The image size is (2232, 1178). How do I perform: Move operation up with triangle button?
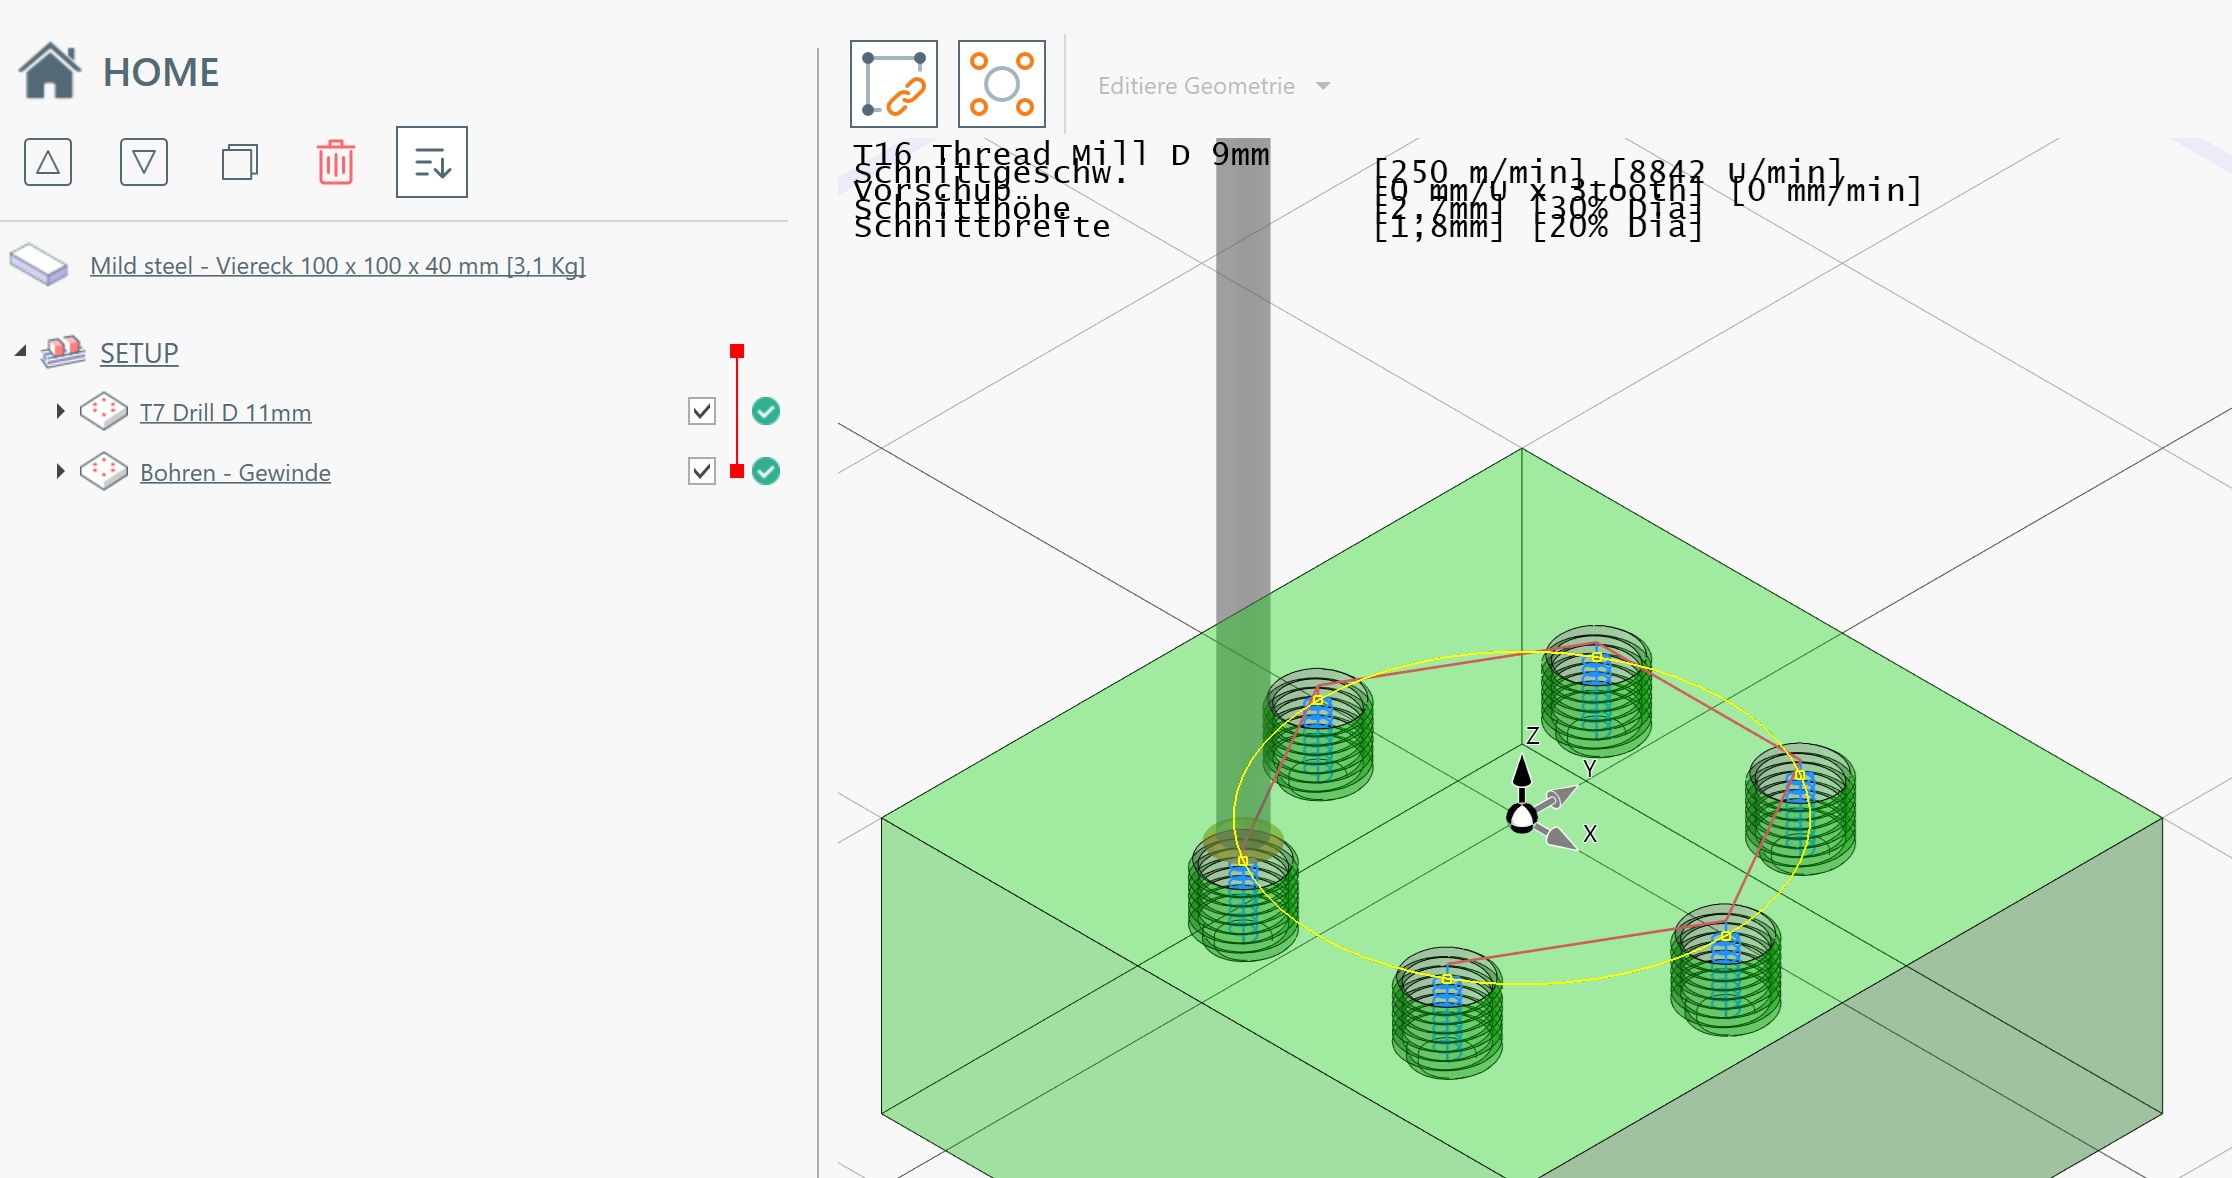click(48, 162)
